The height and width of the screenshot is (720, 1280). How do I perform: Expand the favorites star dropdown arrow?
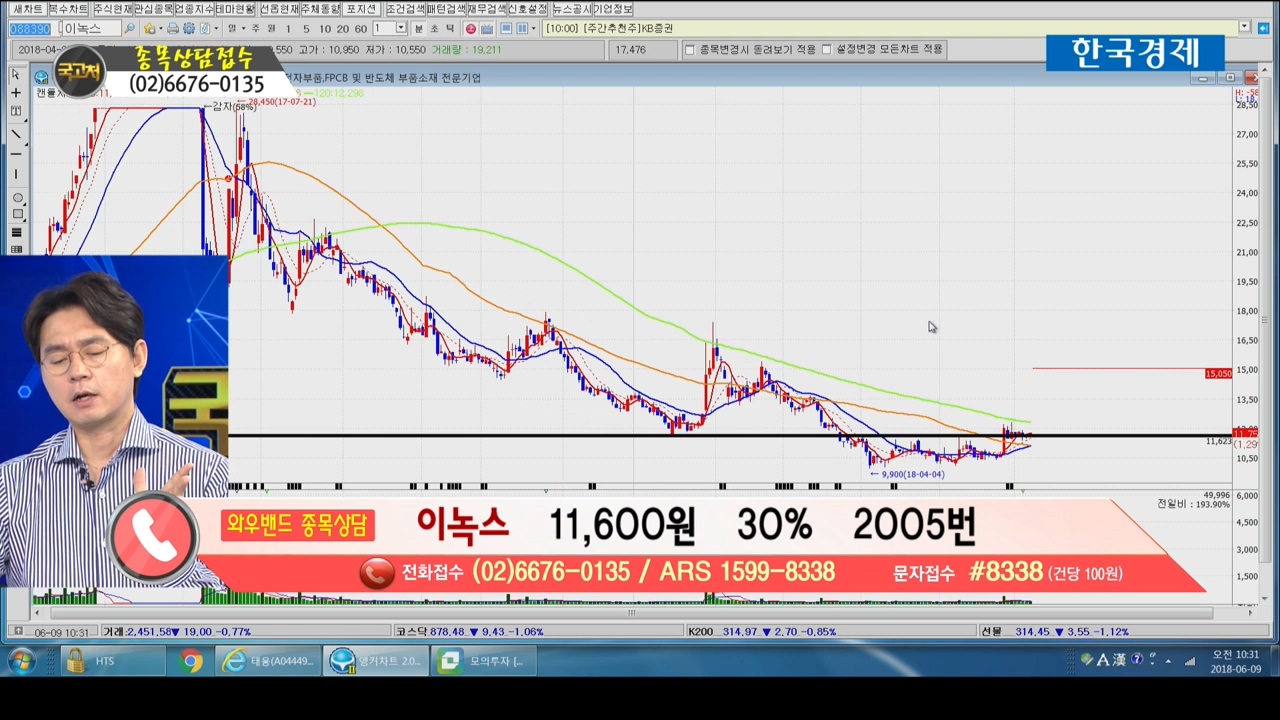point(162,29)
